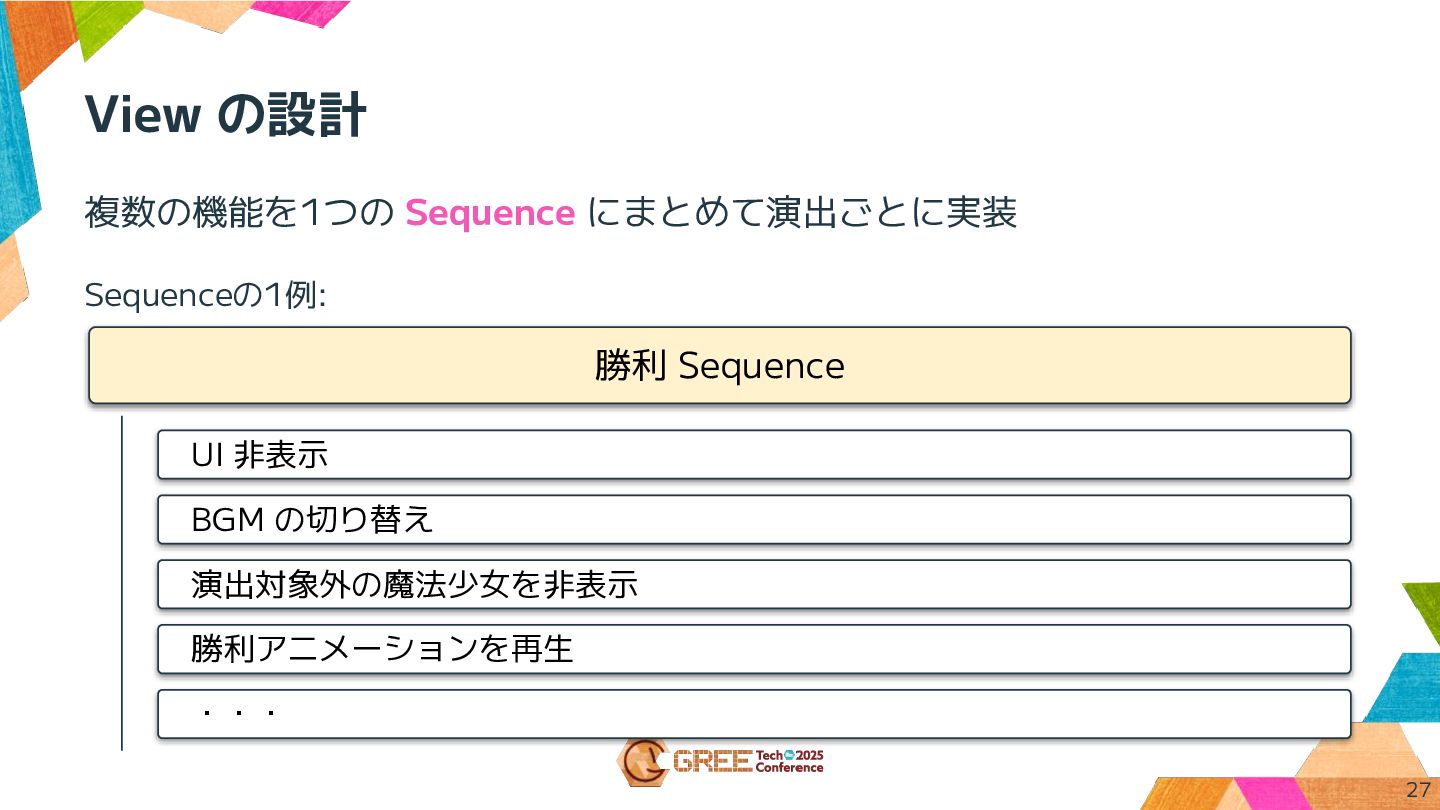Viewport: 1440px width, 810px height.
Task: Click the vertical tree line left of items
Action: click(122, 582)
